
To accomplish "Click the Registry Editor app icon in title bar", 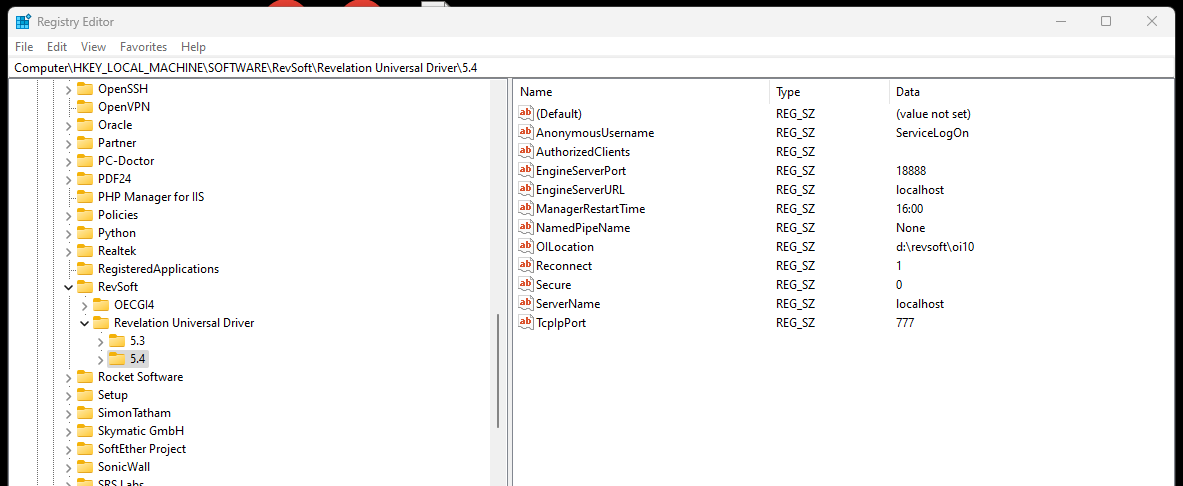I will pos(23,22).
